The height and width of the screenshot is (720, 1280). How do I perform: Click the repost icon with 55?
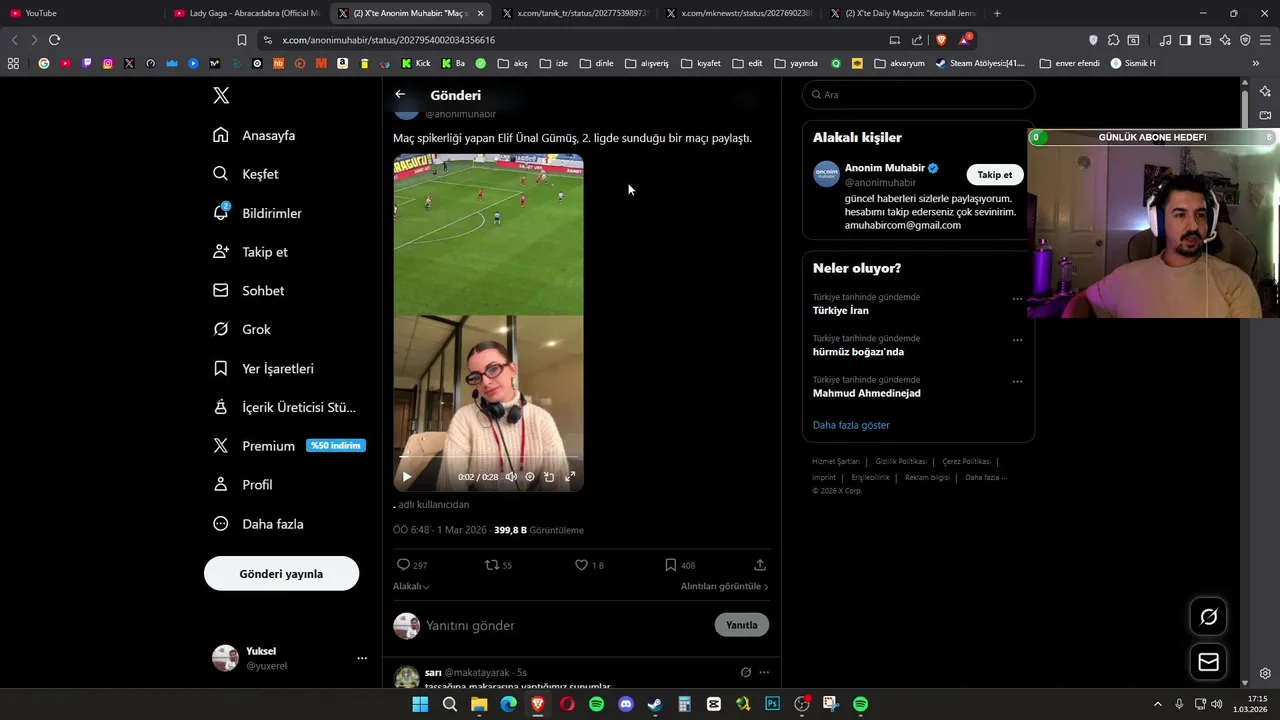pyautogui.click(x=492, y=565)
